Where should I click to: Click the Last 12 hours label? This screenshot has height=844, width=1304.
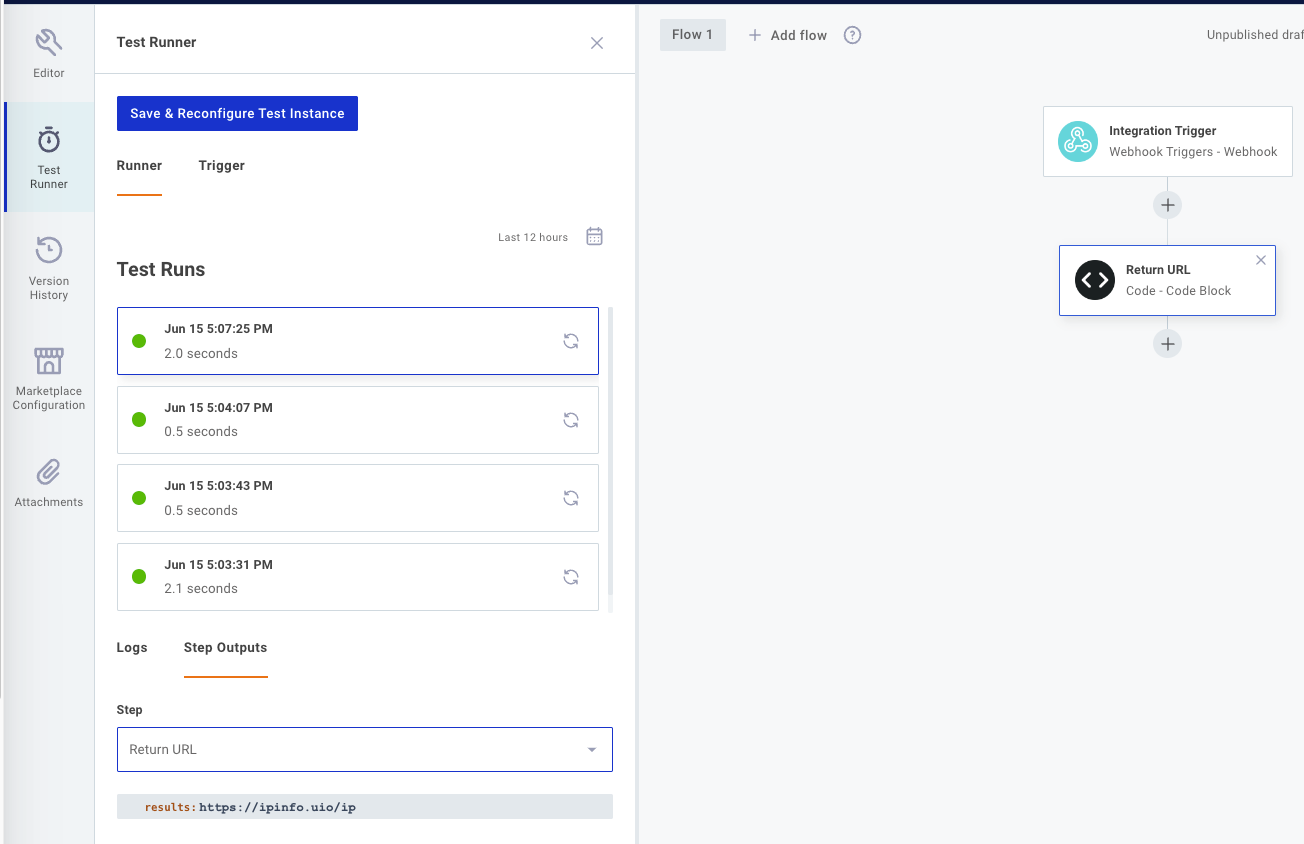point(533,238)
